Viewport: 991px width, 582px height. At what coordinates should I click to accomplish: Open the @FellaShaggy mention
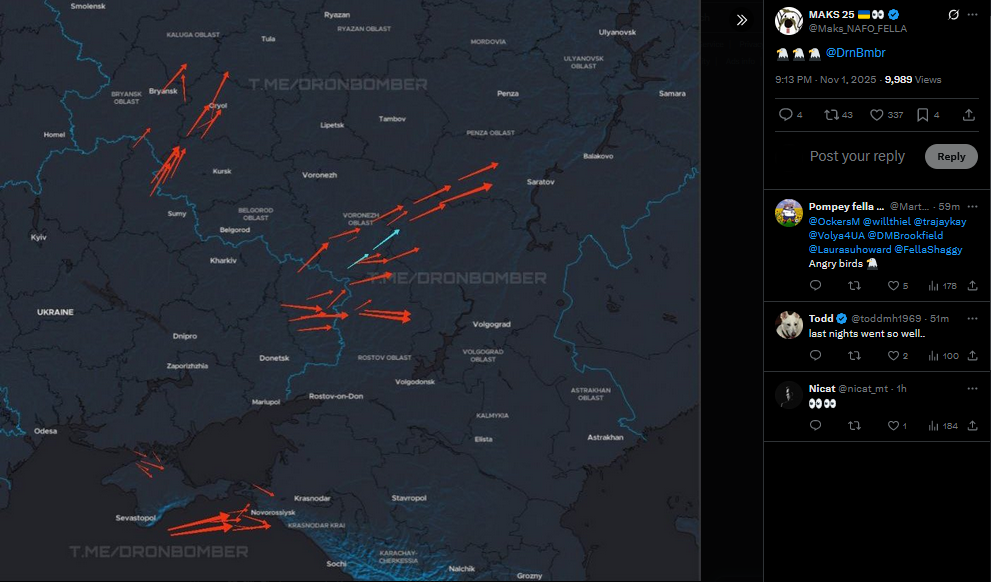tap(928, 250)
